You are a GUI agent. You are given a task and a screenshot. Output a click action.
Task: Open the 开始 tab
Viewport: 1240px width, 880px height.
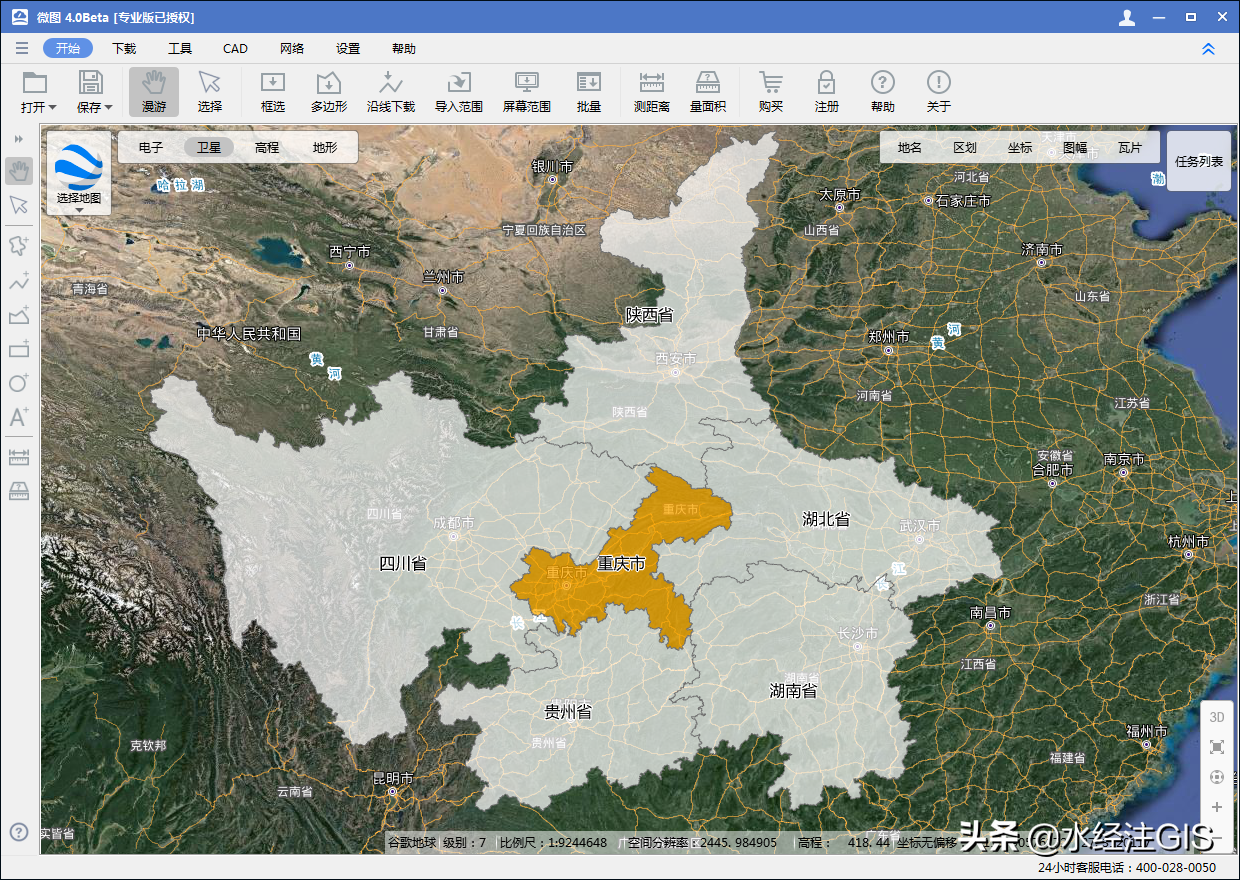[68, 48]
